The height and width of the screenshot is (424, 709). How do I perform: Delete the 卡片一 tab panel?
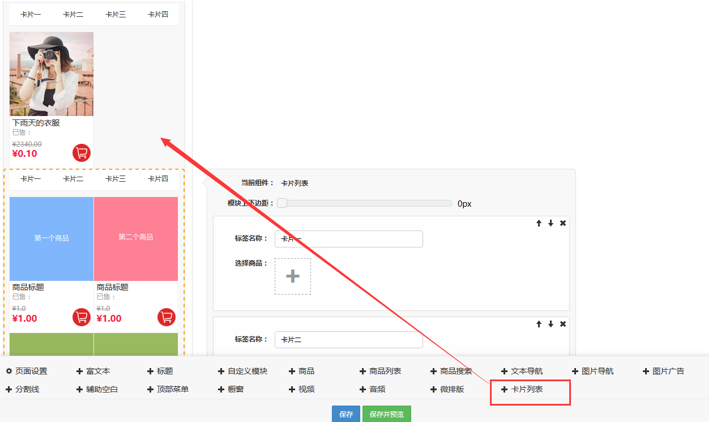(x=563, y=223)
